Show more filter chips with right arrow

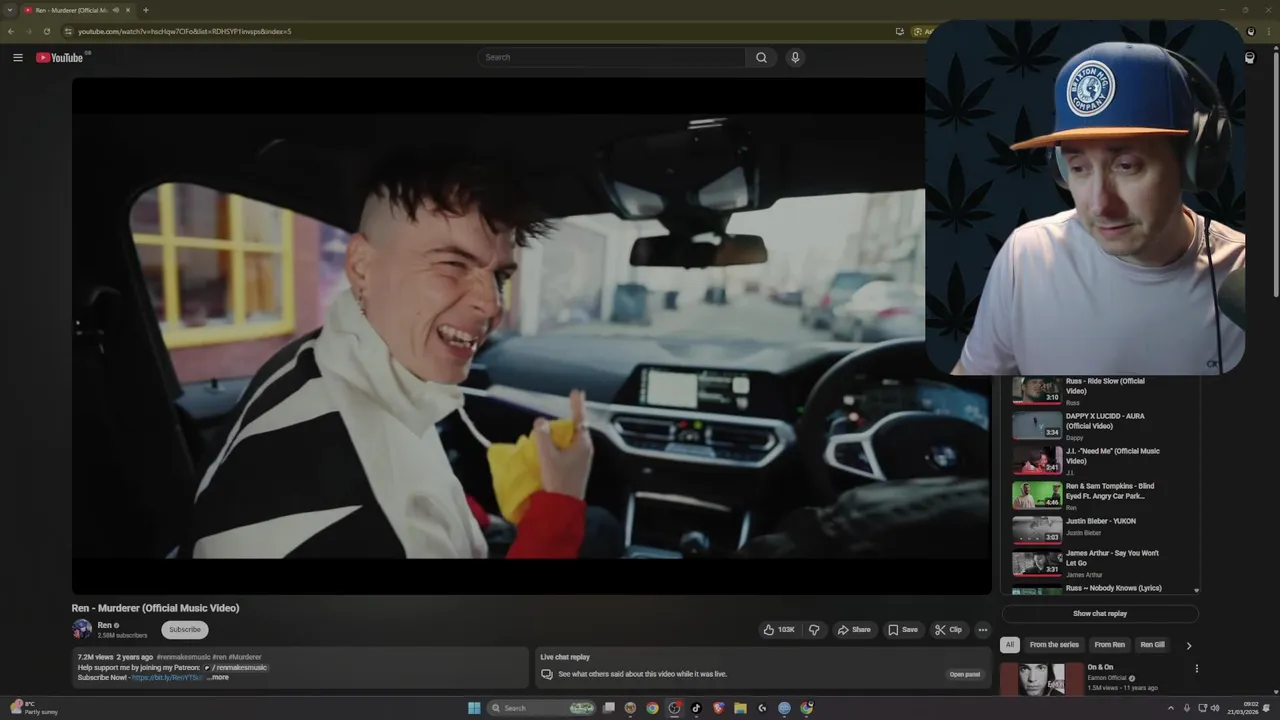click(1189, 646)
